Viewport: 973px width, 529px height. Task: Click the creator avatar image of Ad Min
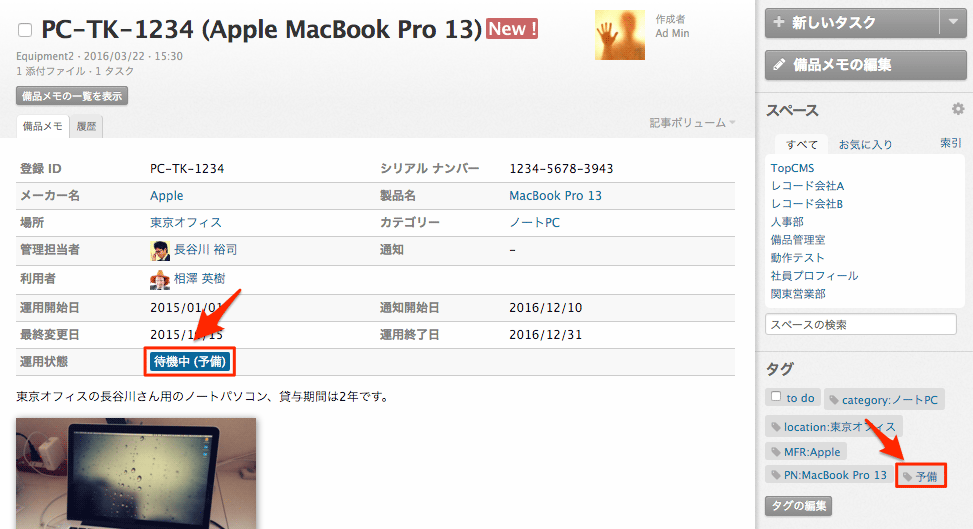[x=619, y=35]
